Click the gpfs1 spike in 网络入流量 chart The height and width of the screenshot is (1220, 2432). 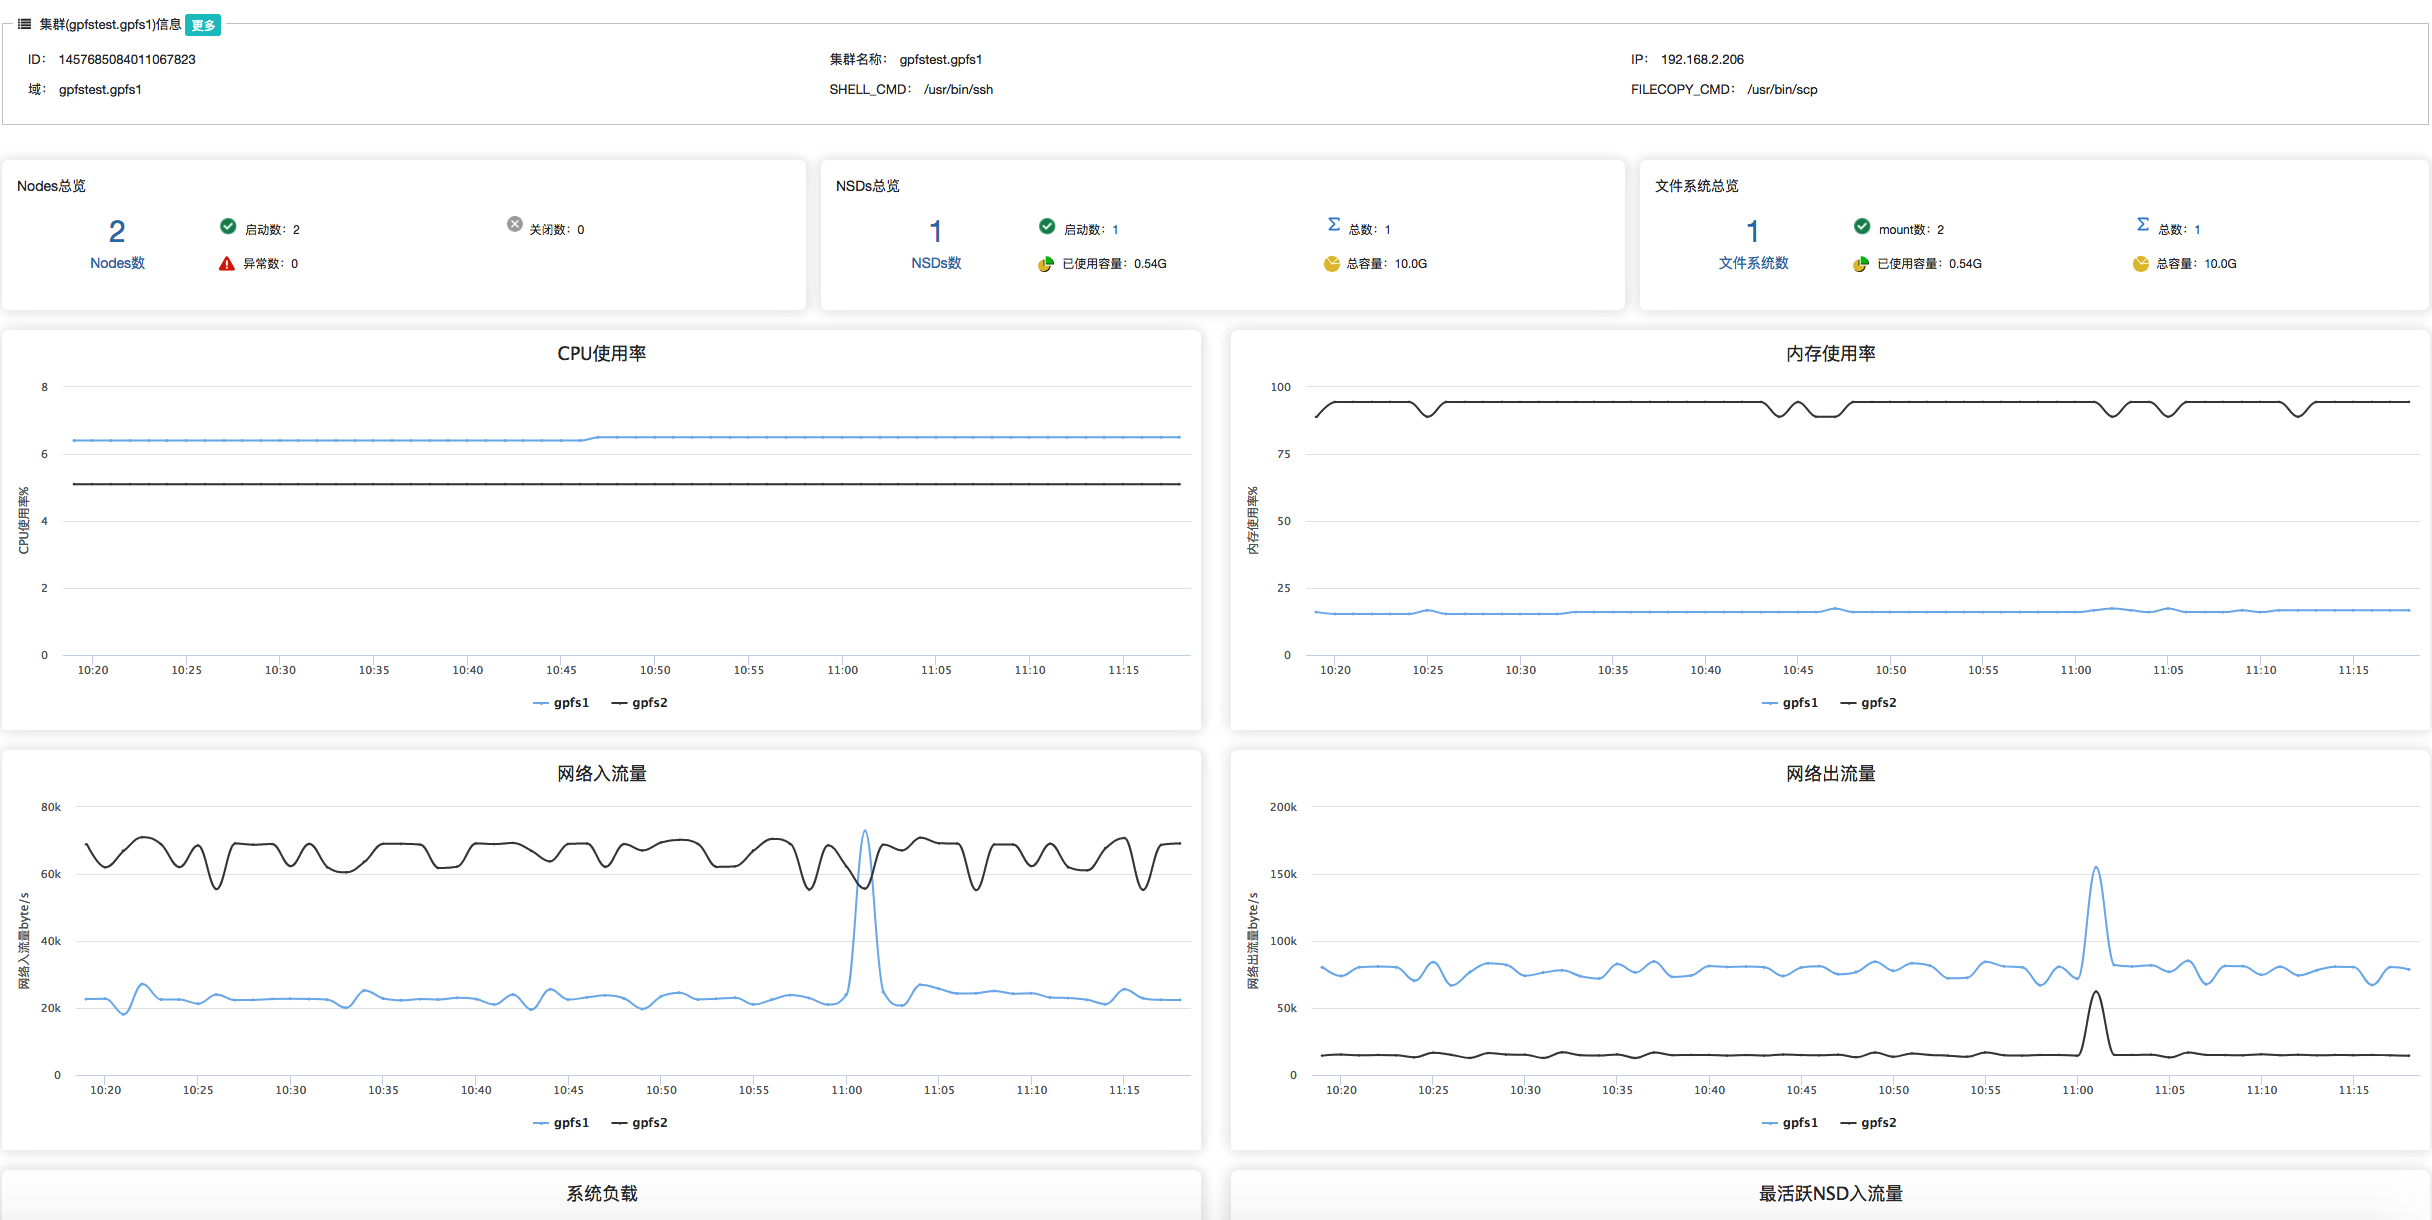click(865, 833)
